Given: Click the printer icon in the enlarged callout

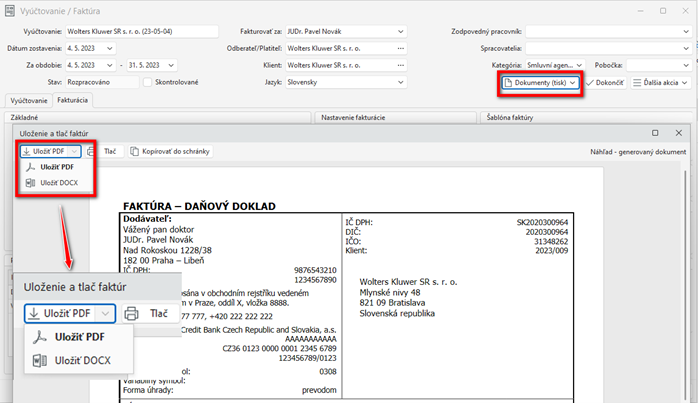Looking at the screenshot, I should [131, 313].
